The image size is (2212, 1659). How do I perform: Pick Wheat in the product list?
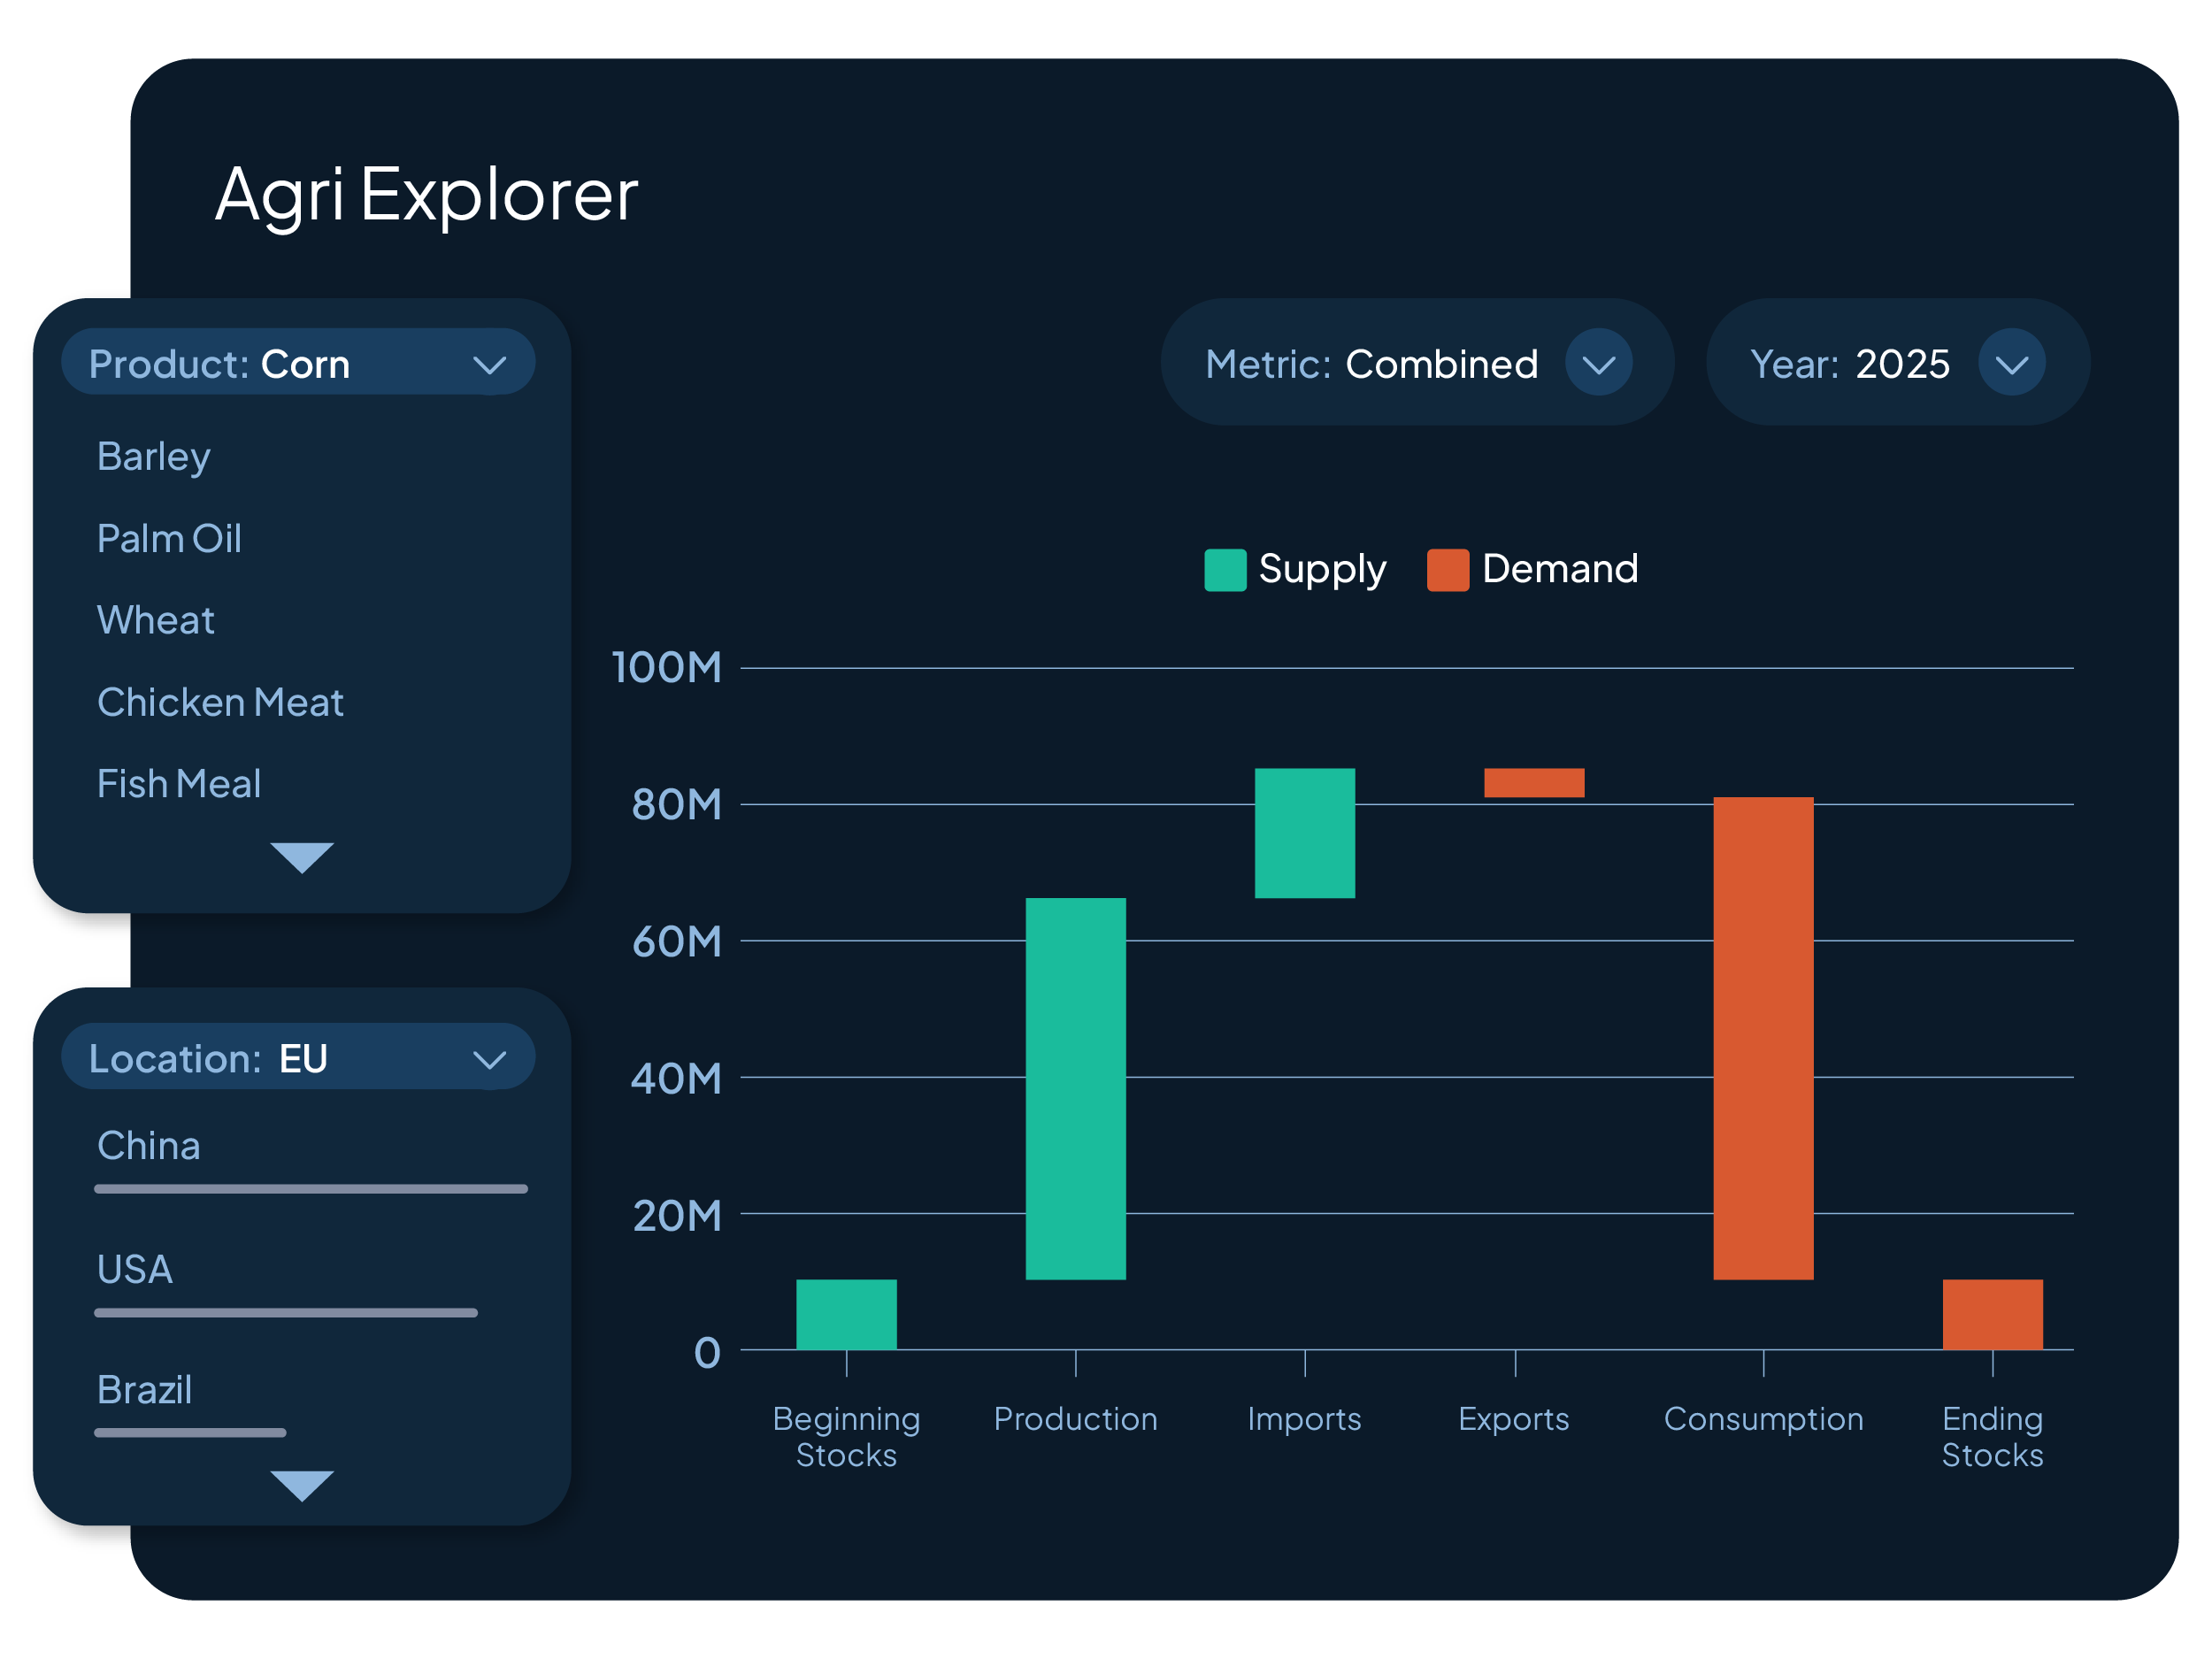[156, 621]
